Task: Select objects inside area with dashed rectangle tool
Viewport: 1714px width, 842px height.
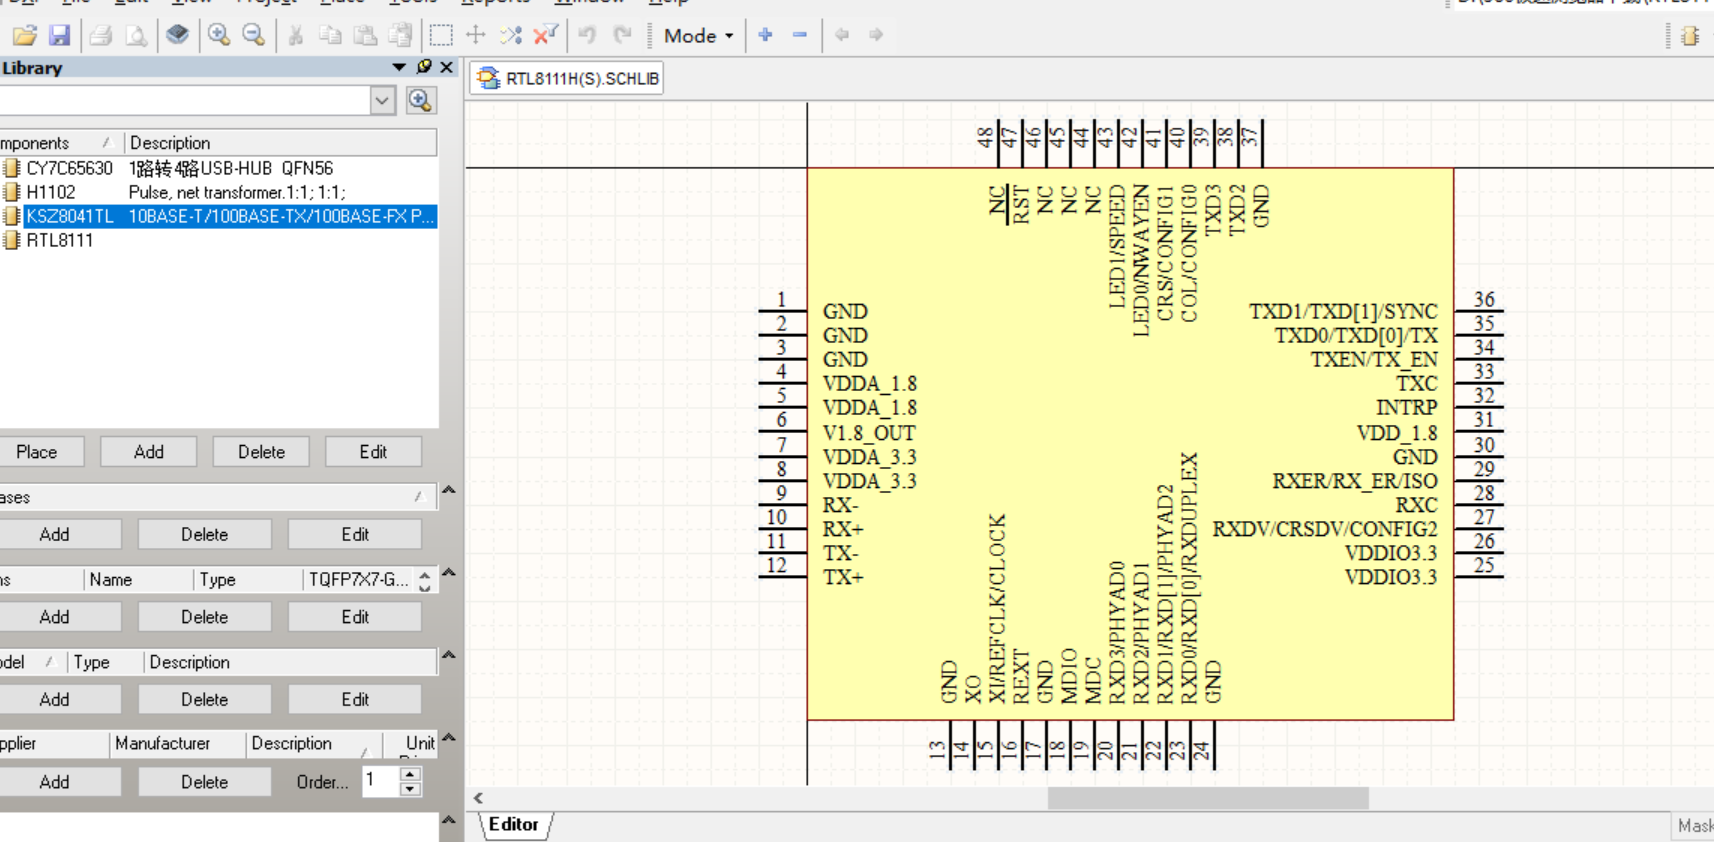Action: click(441, 36)
